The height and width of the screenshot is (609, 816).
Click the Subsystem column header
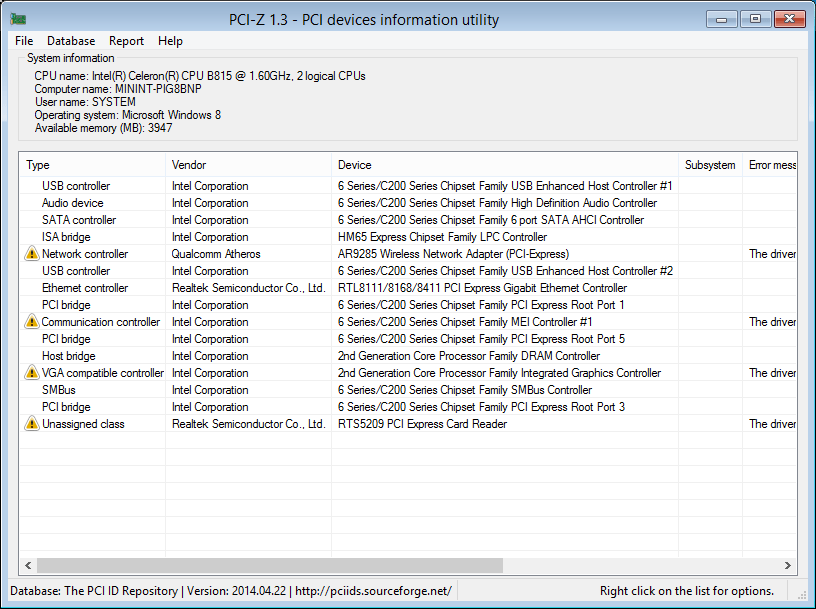click(x=710, y=165)
